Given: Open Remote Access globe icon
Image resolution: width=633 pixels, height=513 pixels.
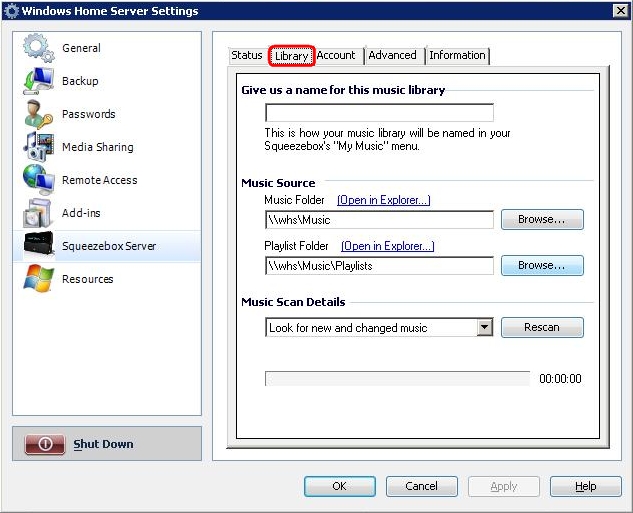Looking at the screenshot, I should [38, 180].
